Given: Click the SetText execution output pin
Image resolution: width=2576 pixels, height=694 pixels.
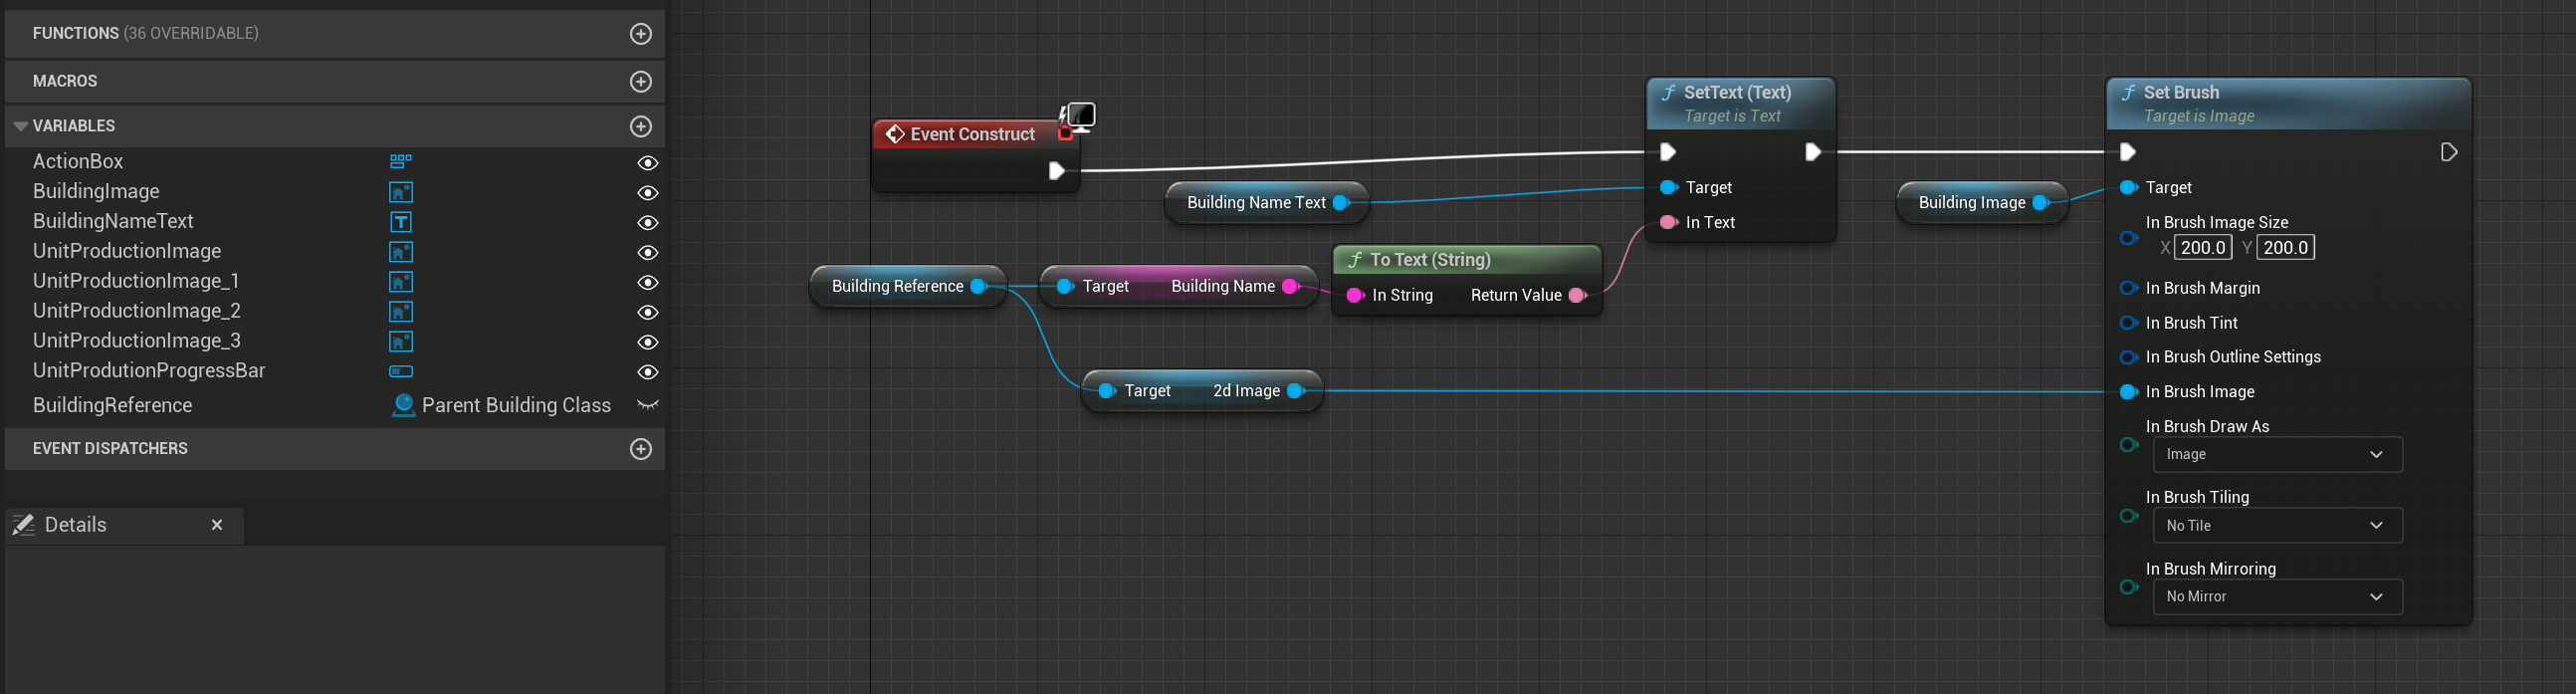Looking at the screenshot, I should point(1812,152).
